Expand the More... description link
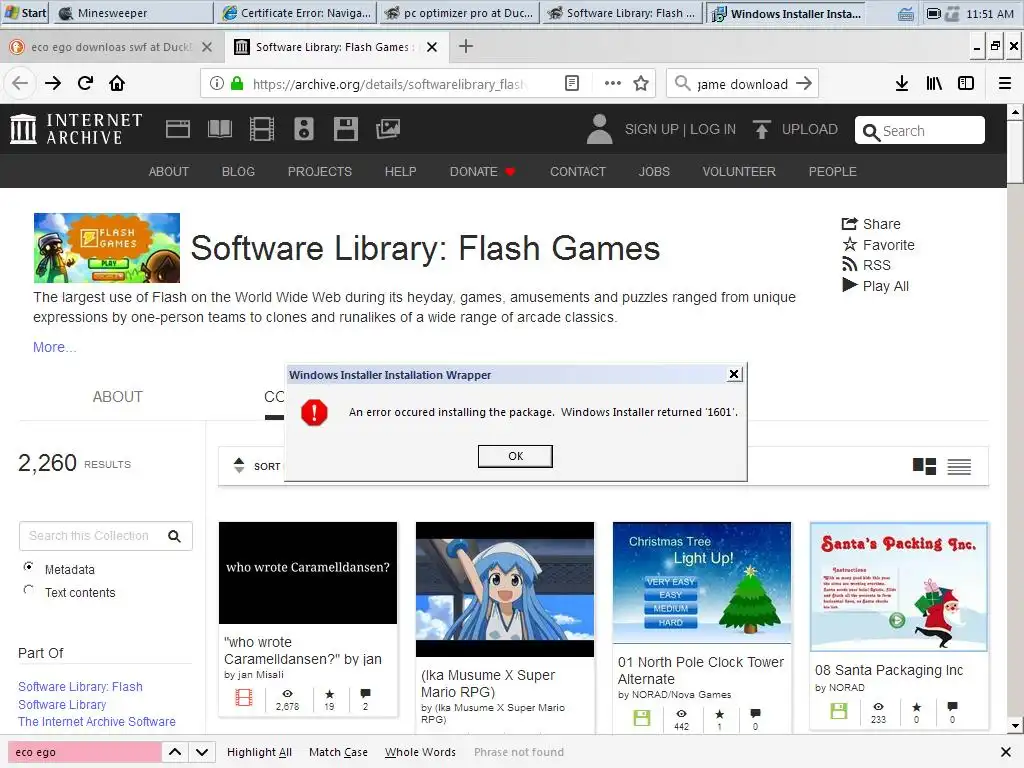Screen dimensions: 1024x768 (54, 347)
